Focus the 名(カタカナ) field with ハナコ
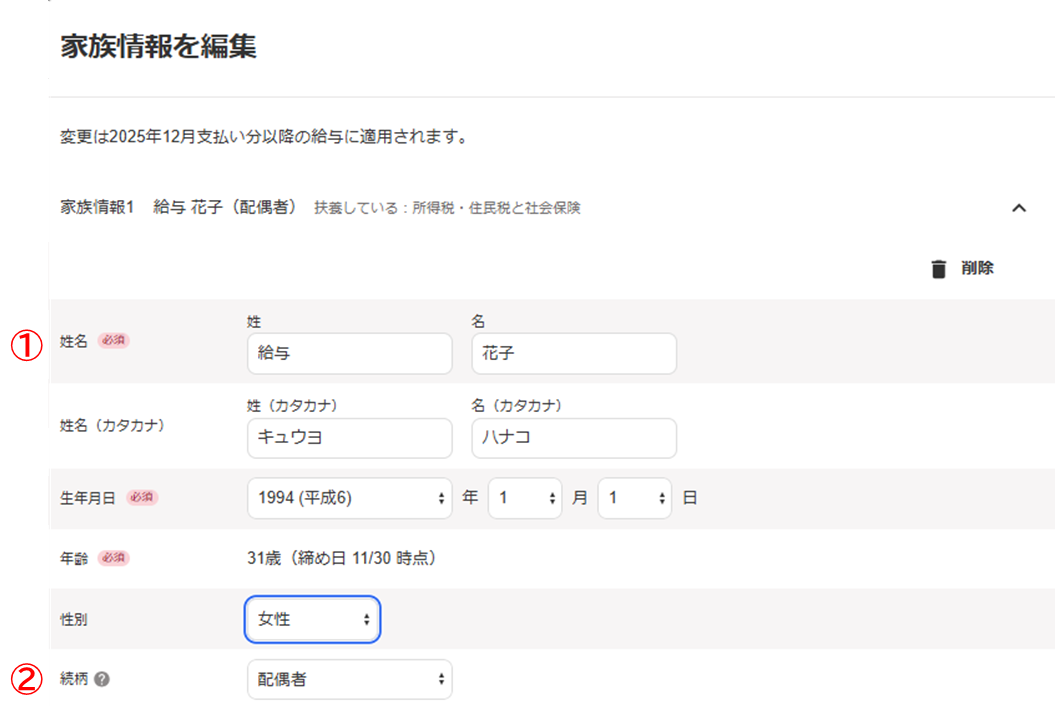1055x707 pixels. 573,438
